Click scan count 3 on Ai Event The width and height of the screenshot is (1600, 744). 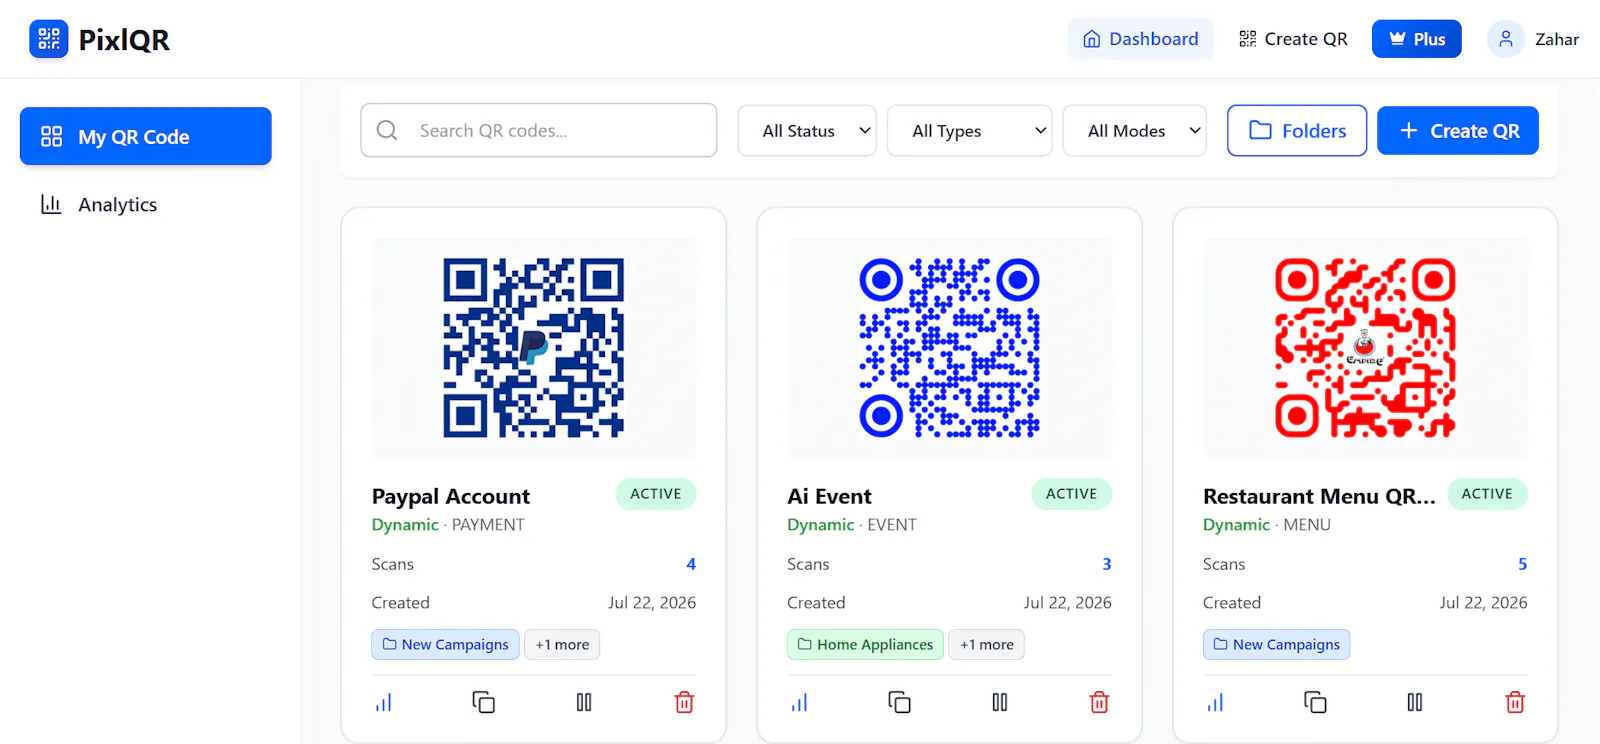pyautogui.click(x=1107, y=564)
